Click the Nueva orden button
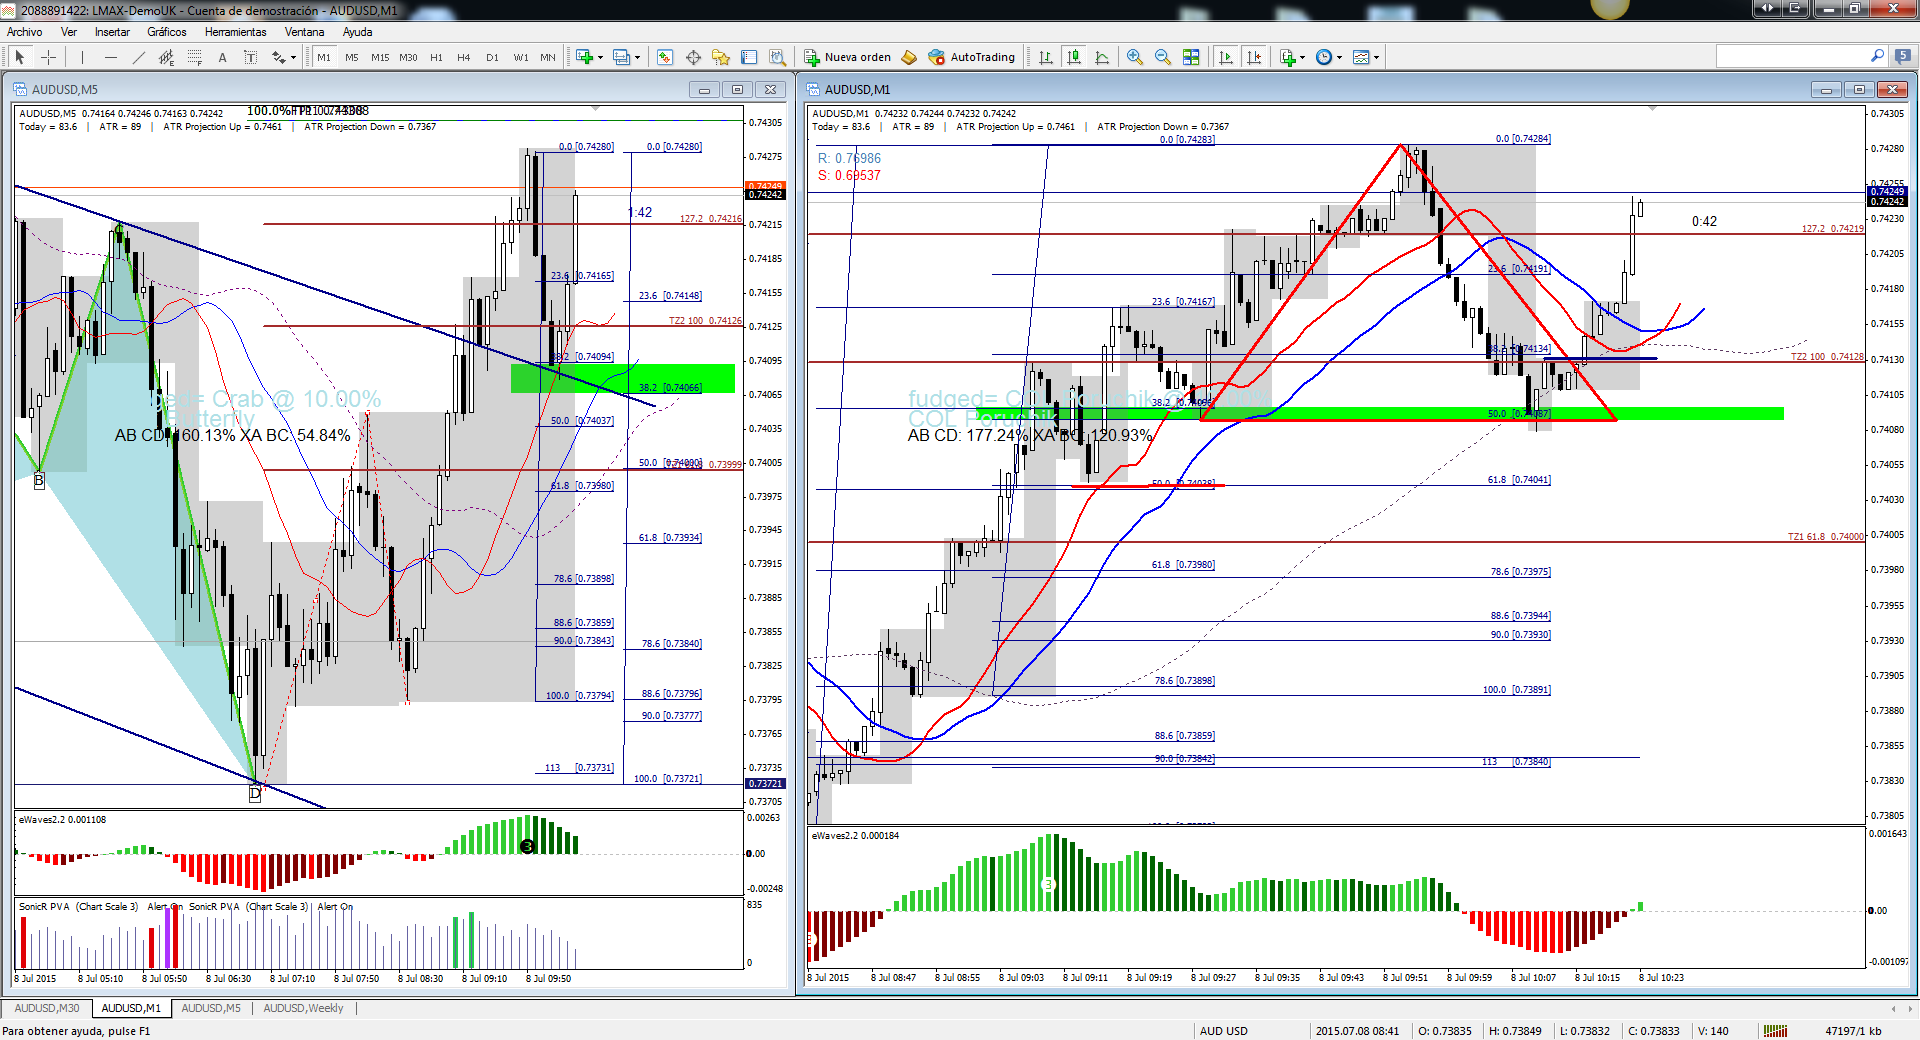Screen dimensions: 1920x1040 pyautogui.click(x=848, y=57)
